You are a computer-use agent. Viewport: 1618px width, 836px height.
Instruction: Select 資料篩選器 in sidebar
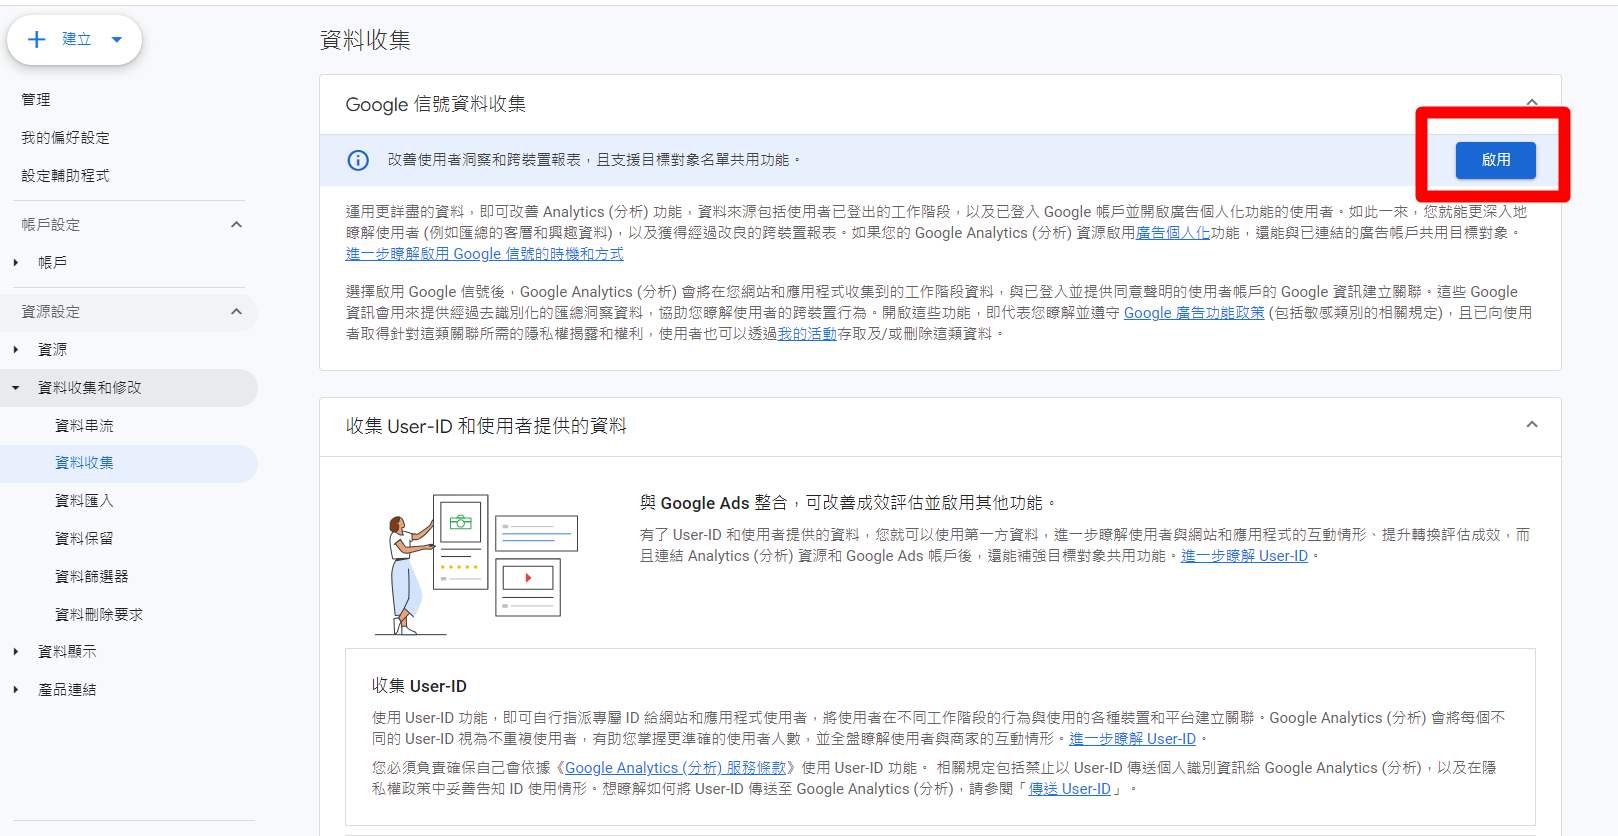pos(92,577)
